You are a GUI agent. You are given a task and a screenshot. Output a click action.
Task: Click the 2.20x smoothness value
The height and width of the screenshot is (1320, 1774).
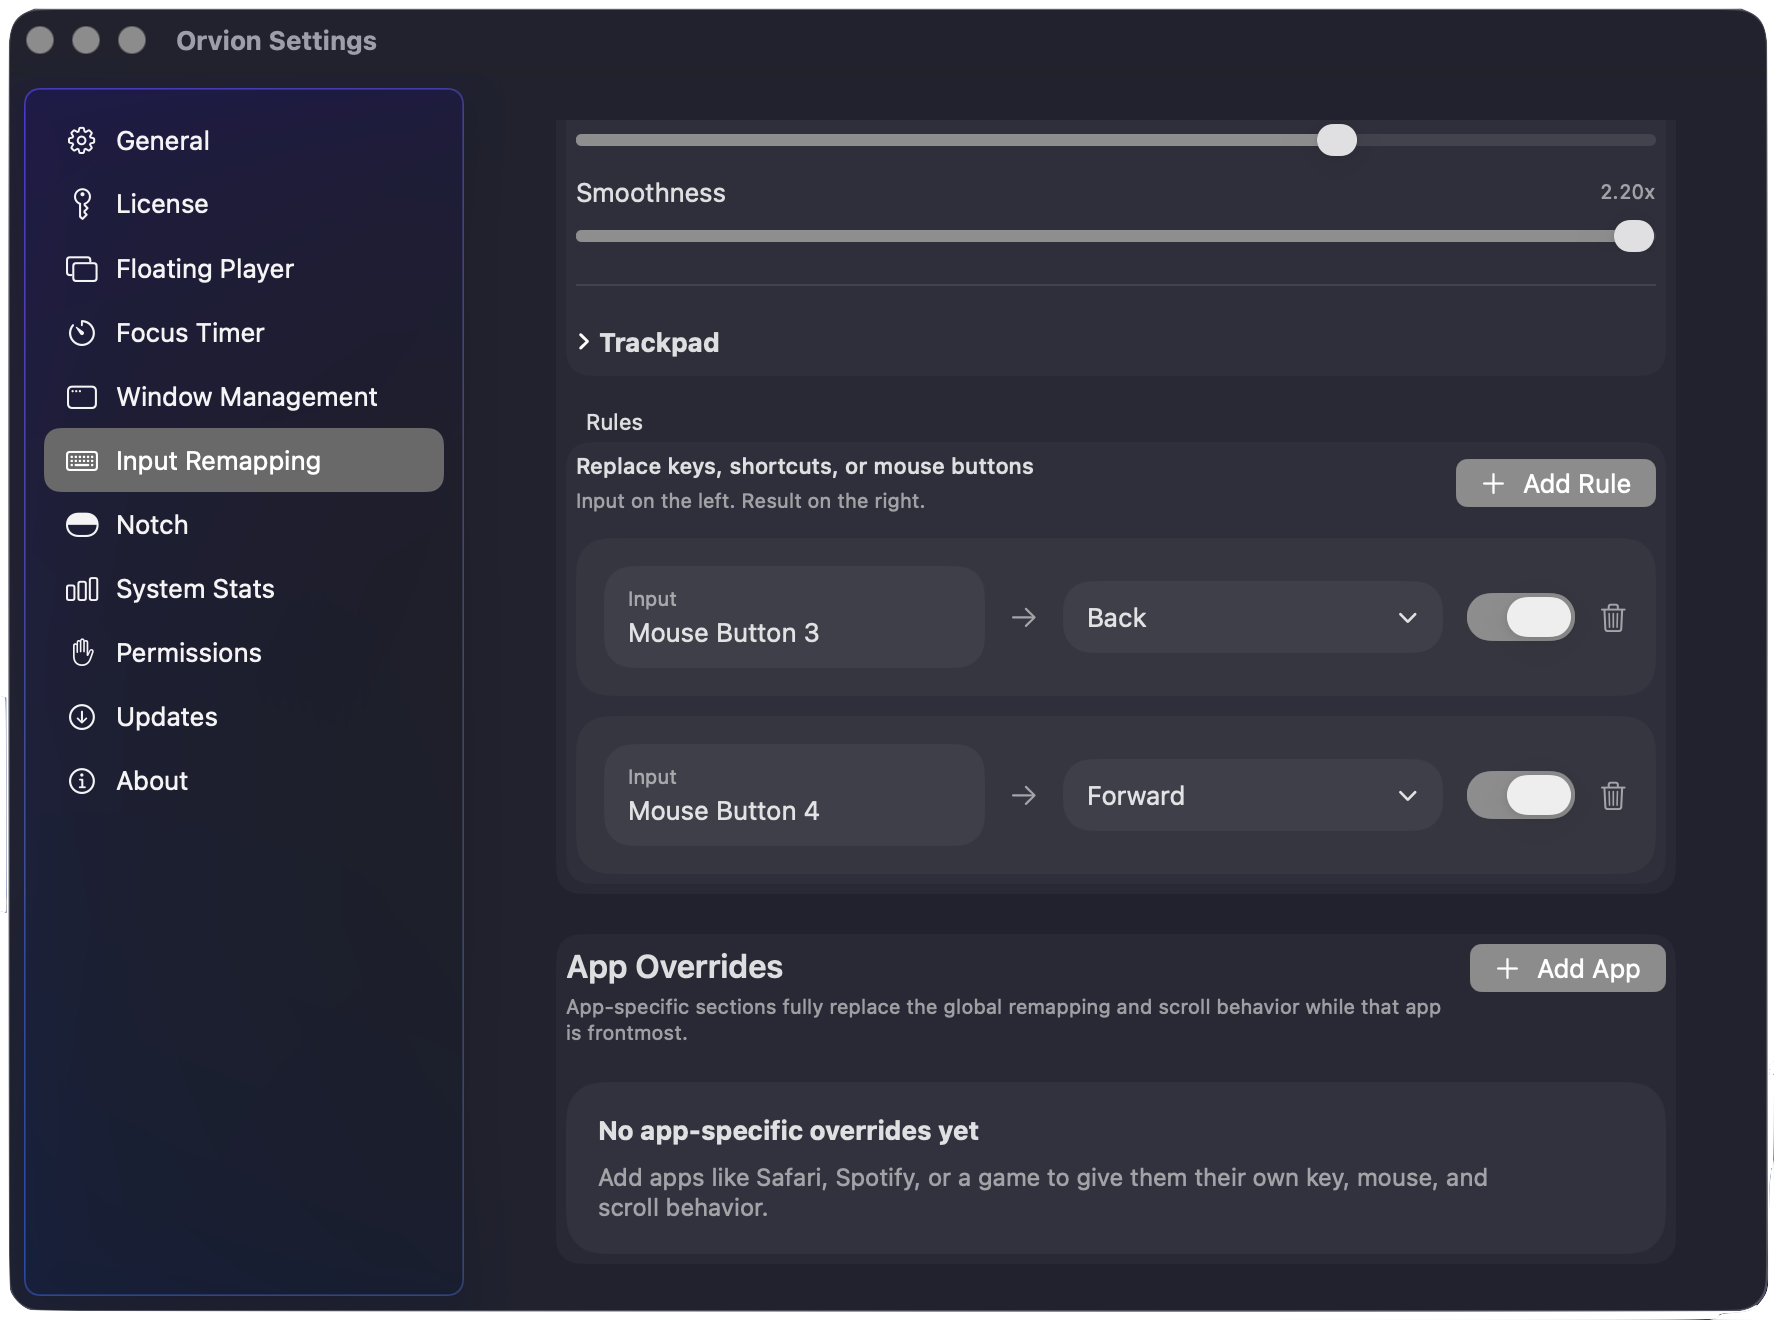pos(1627,192)
